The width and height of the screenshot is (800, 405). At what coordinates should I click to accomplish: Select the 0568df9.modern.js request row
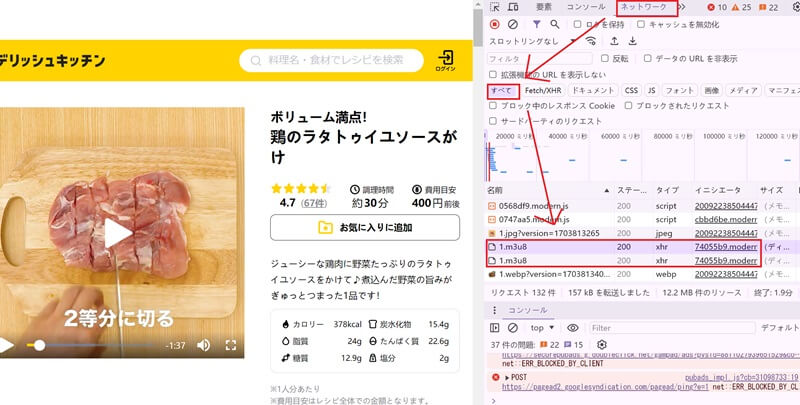click(643, 206)
